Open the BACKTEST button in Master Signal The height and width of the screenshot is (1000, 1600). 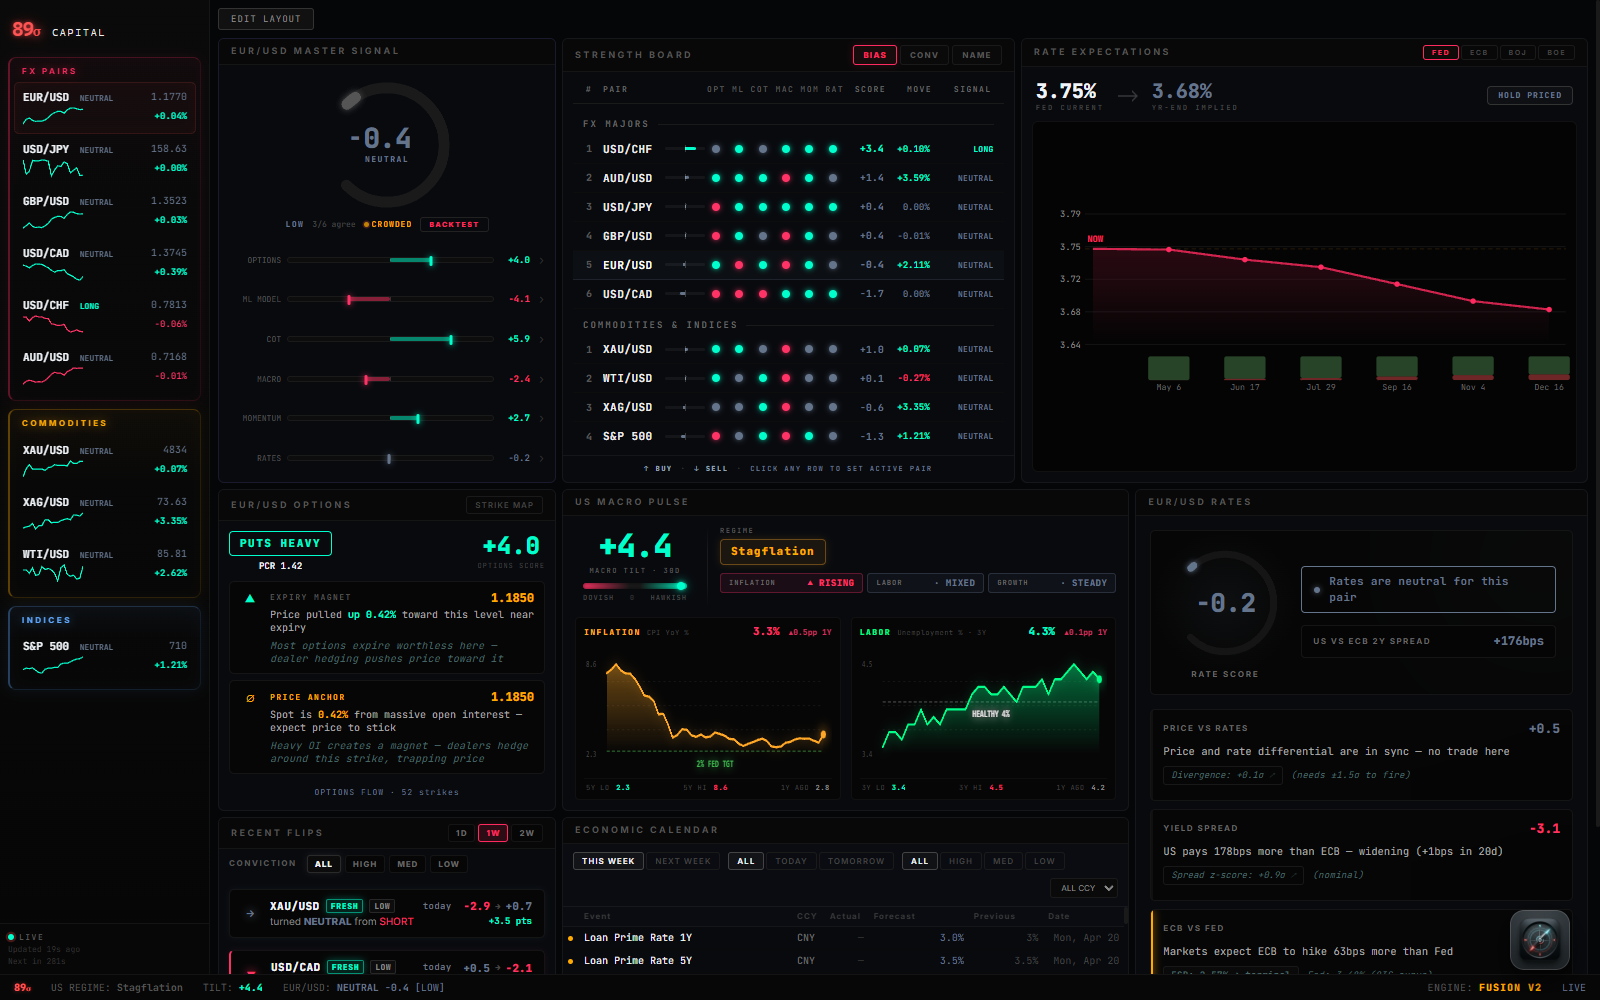pyautogui.click(x=454, y=224)
